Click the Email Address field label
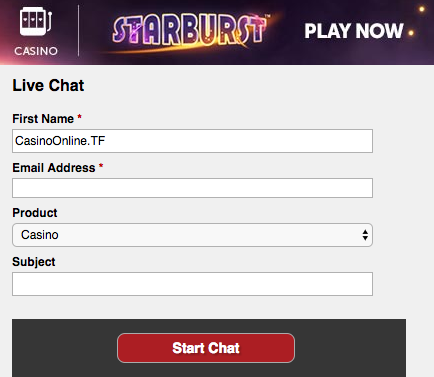The image size is (434, 377). pyautogui.click(x=54, y=168)
